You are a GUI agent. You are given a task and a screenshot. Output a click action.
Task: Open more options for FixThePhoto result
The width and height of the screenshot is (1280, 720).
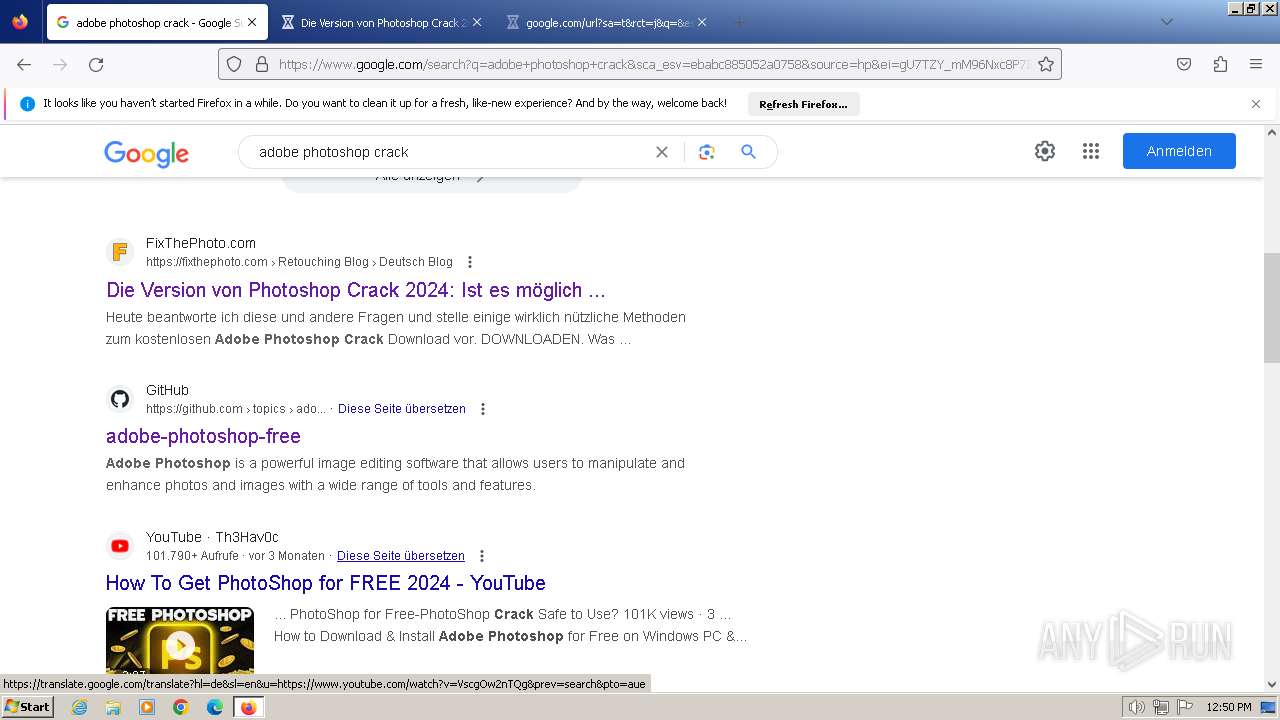pyautogui.click(x=470, y=262)
